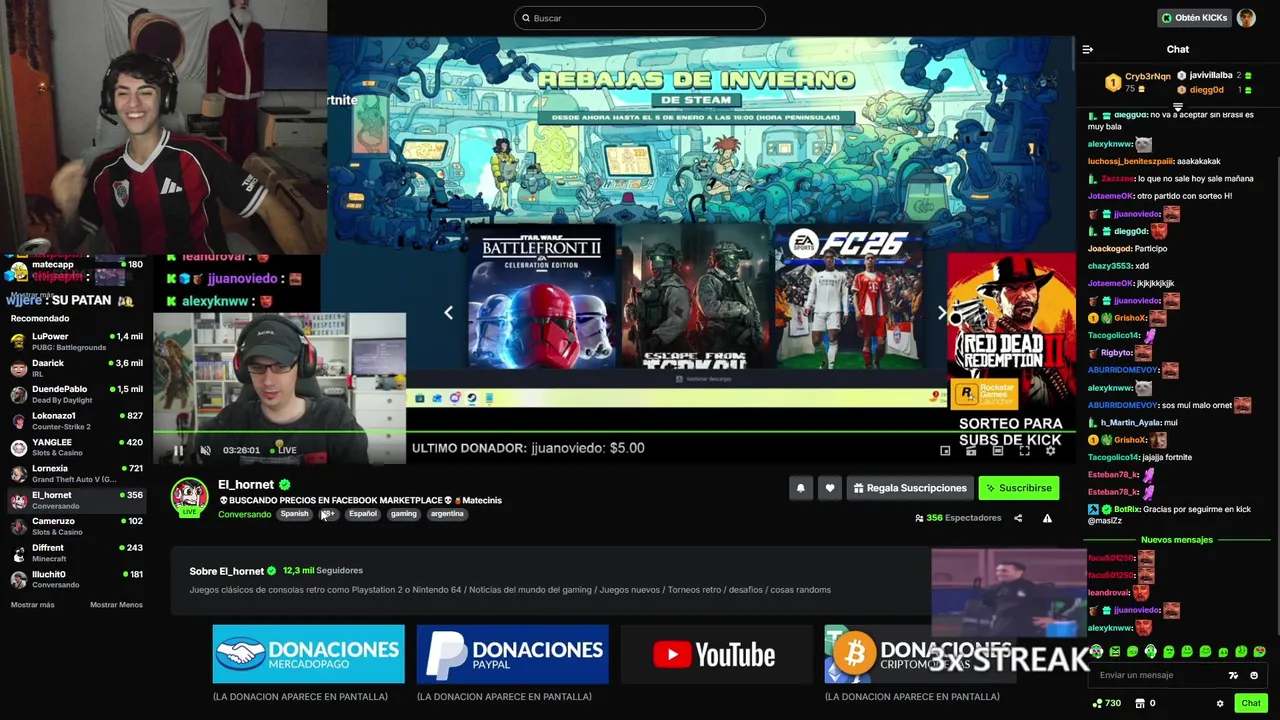Screen dimensions: 1280x720
Task: Click the Cryb3rNqn top gifter name
Action: point(1148,76)
